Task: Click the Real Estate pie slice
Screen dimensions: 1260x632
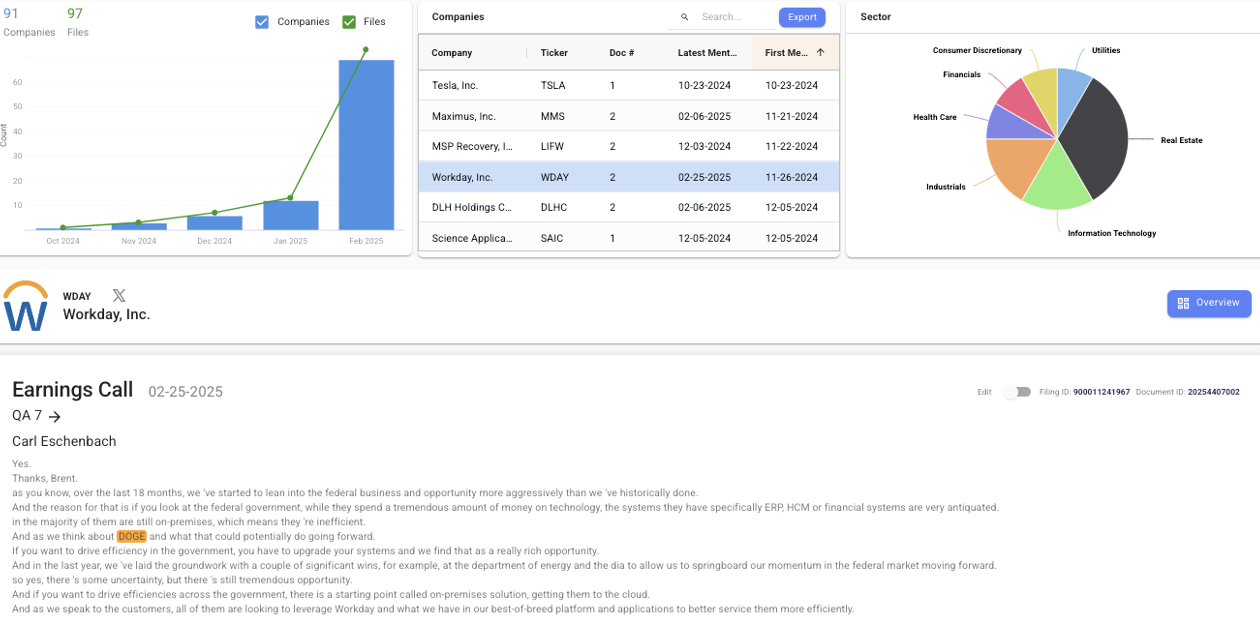Action: [1095, 140]
